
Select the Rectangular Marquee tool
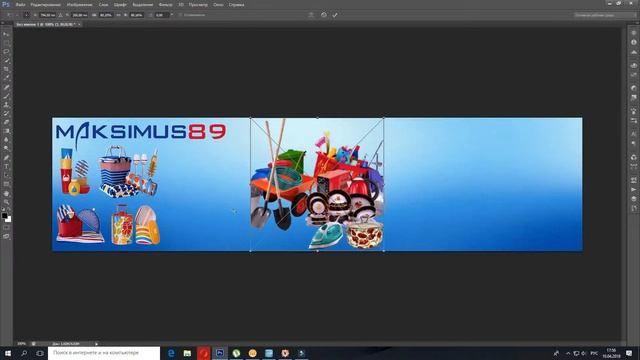pyautogui.click(x=6, y=43)
